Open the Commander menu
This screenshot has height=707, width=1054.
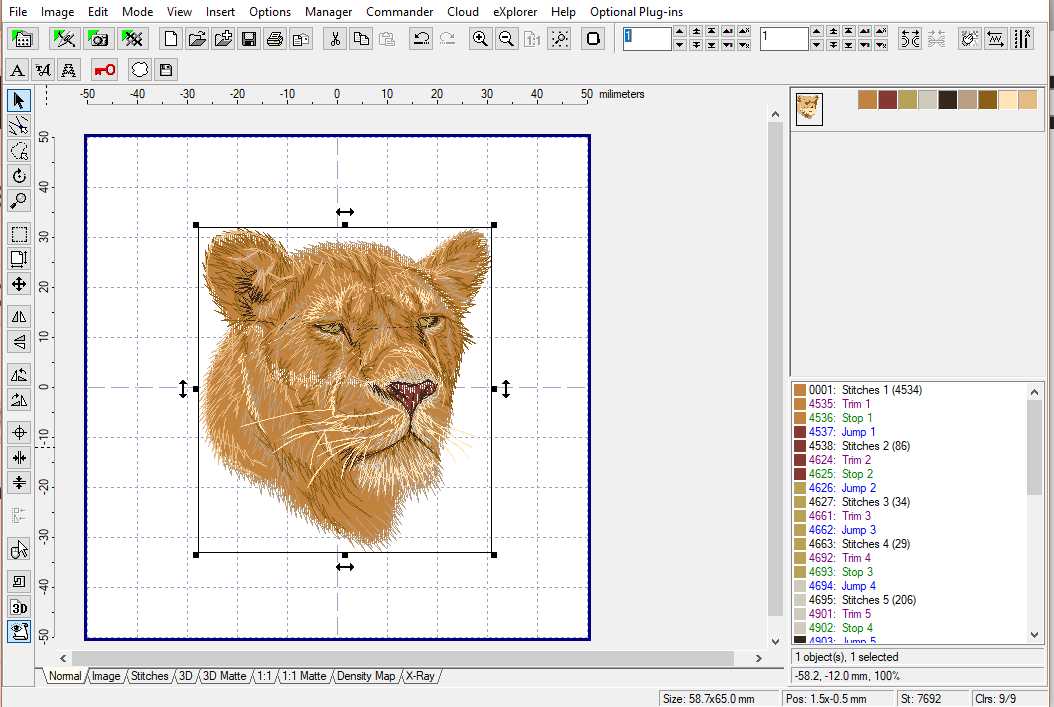400,12
